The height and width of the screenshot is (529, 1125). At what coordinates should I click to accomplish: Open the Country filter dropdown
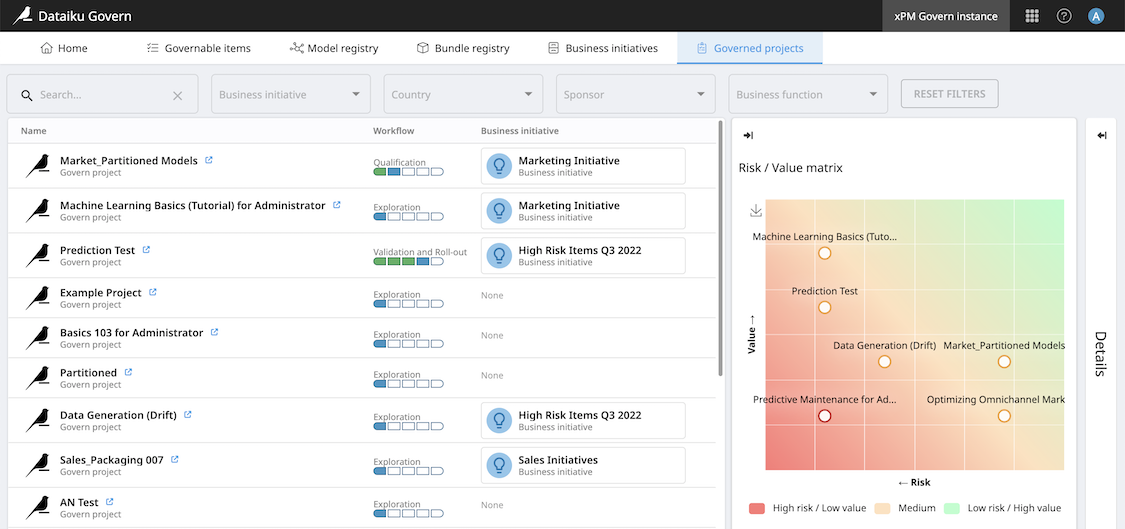(x=463, y=94)
